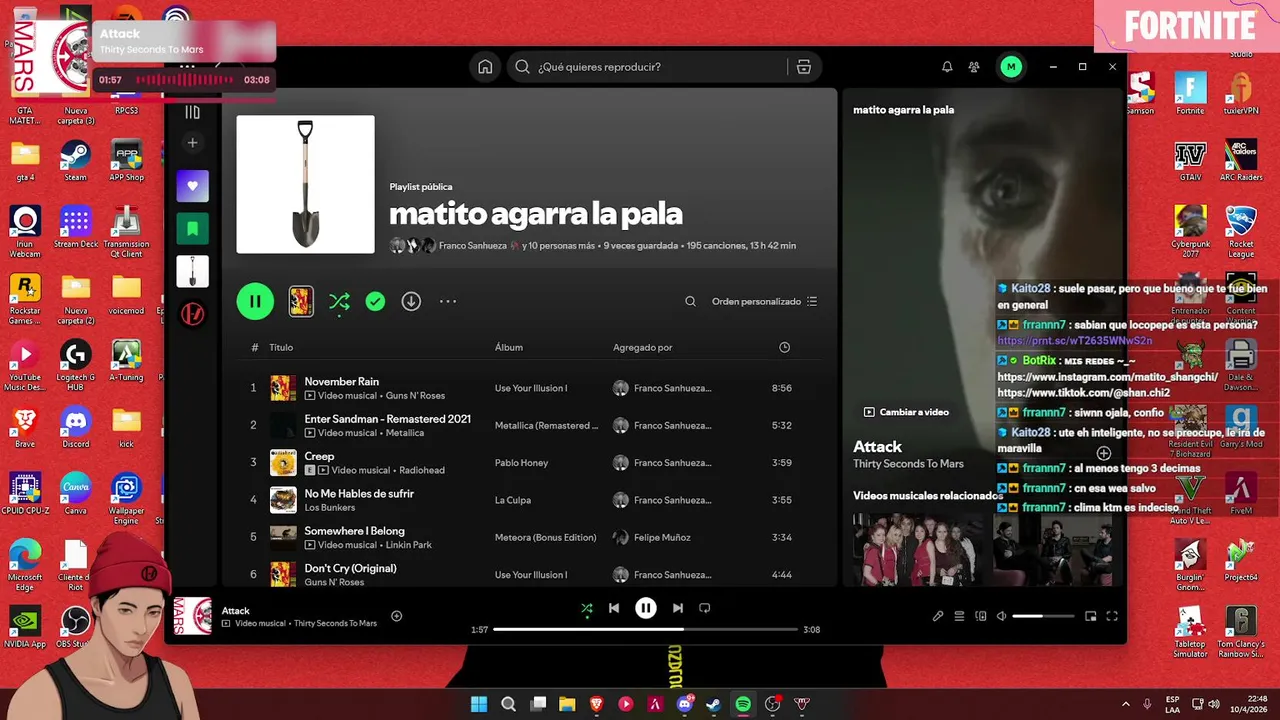Open Felipe Muñoz user profile link
The height and width of the screenshot is (720, 1280).
(662, 537)
